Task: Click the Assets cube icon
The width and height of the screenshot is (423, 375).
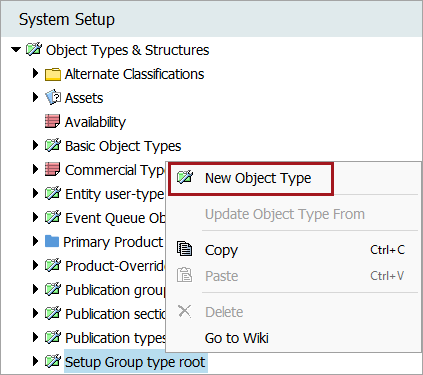Action: pyautogui.click(x=53, y=98)
